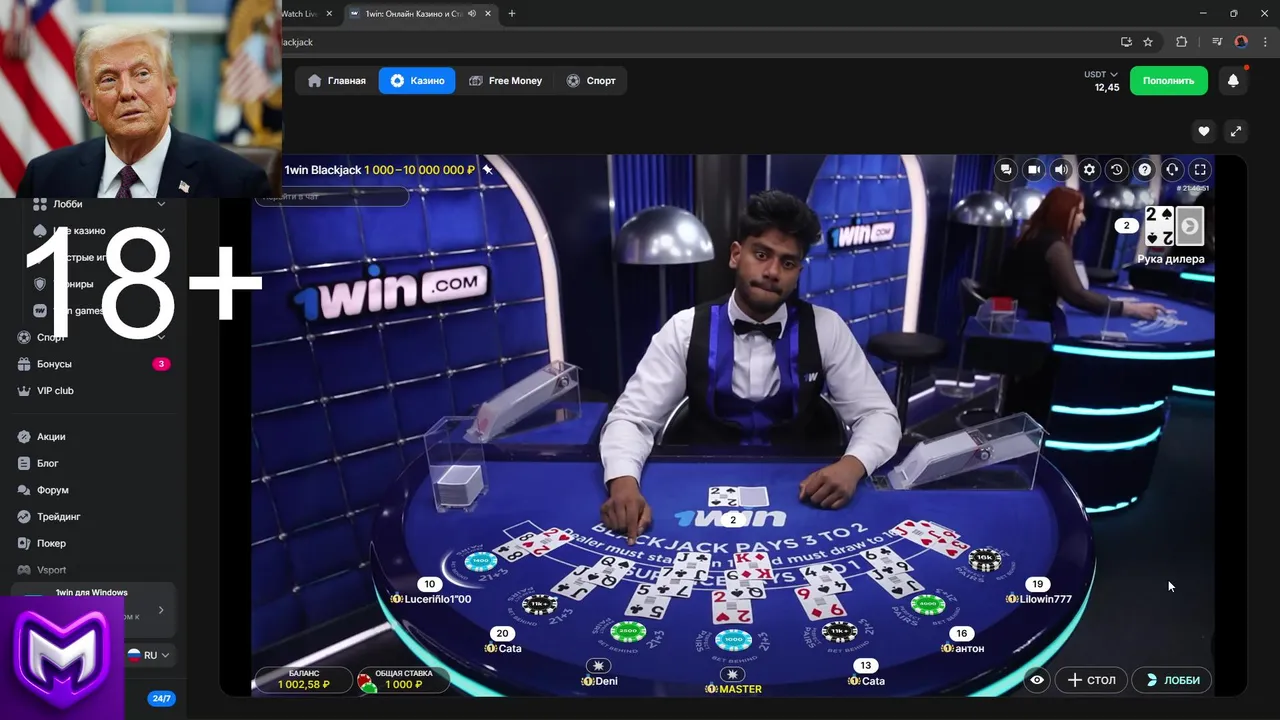Click the pin icon beside table limits
Image resolution: width=1280 pixels, height=720 pixels.
[488, 170]
